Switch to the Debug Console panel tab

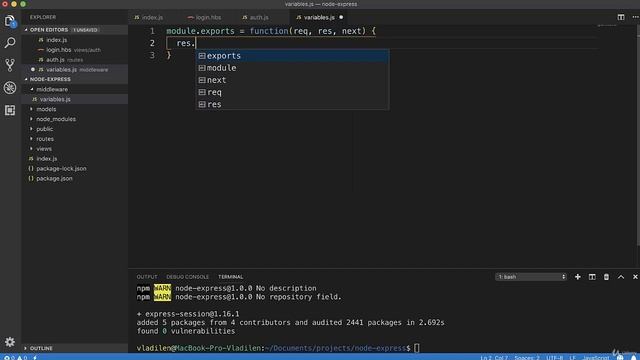point(187,277)
